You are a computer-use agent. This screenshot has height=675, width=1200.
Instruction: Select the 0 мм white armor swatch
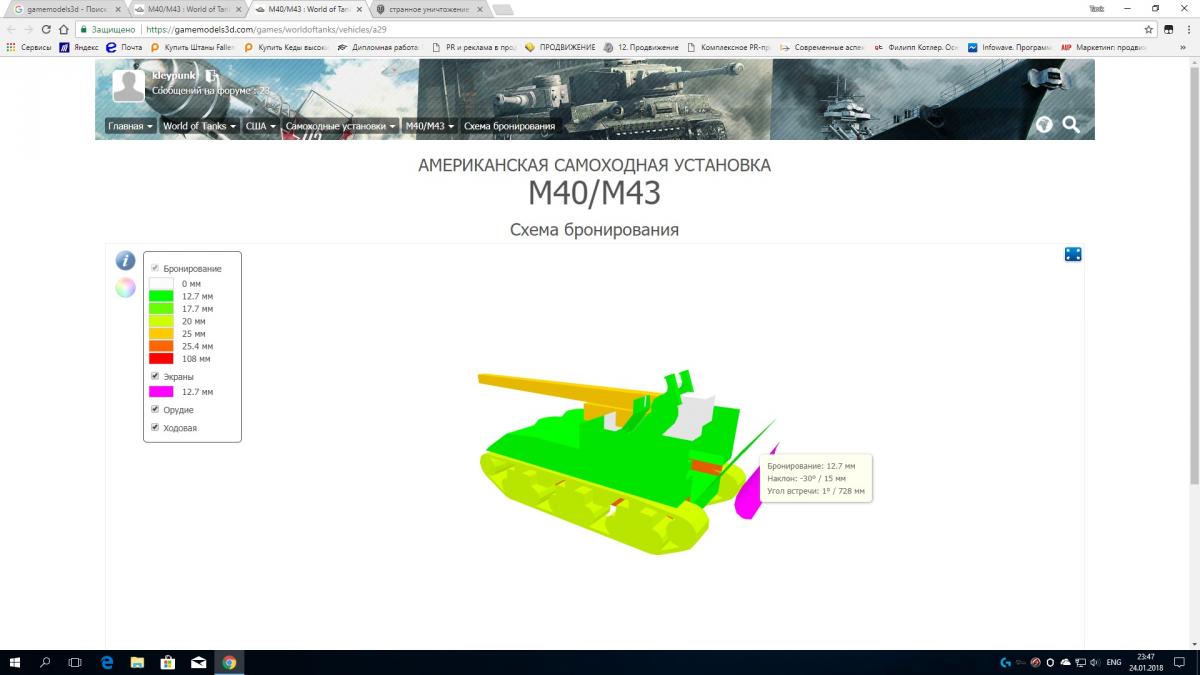pyautogui.click(x=161, y=284)
